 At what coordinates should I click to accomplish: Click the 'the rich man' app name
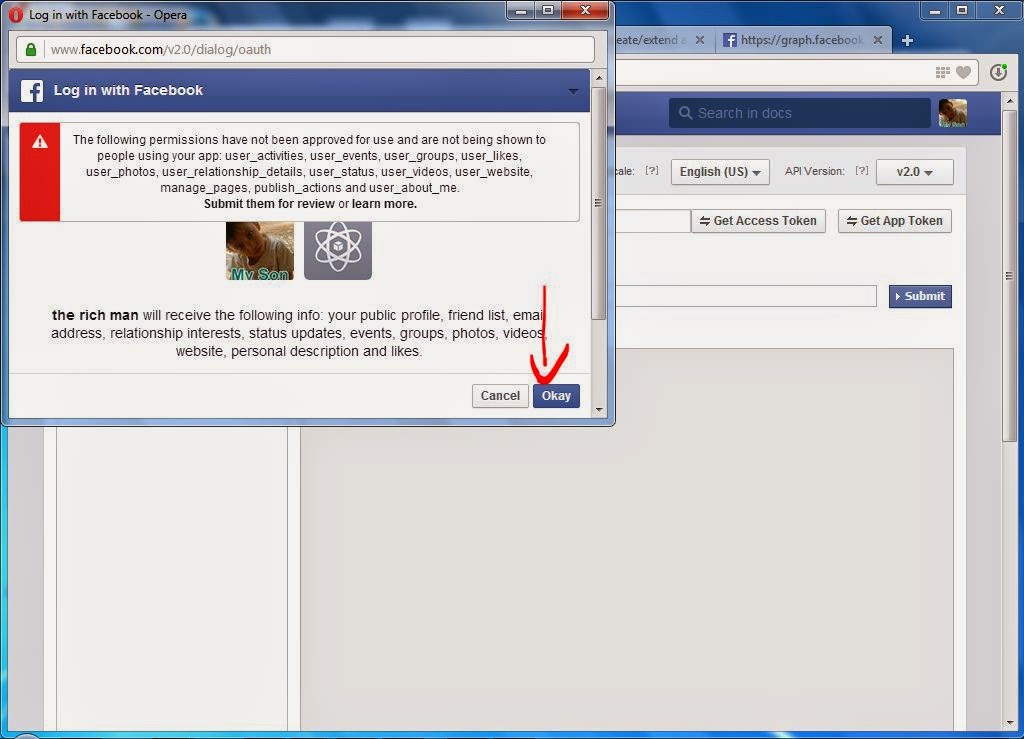click(95, 315)
